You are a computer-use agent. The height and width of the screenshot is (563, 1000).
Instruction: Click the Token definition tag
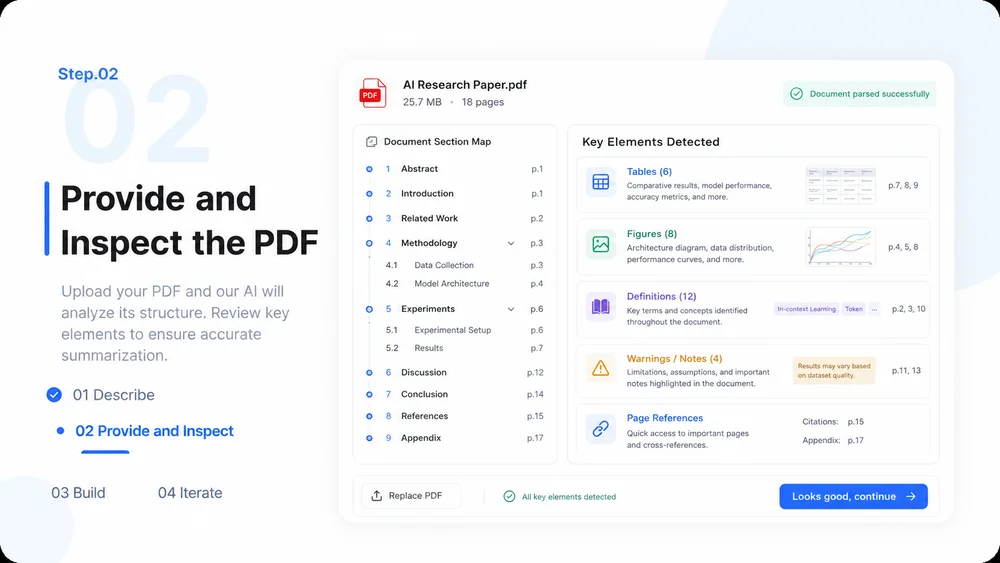click(x=854, y=309)
